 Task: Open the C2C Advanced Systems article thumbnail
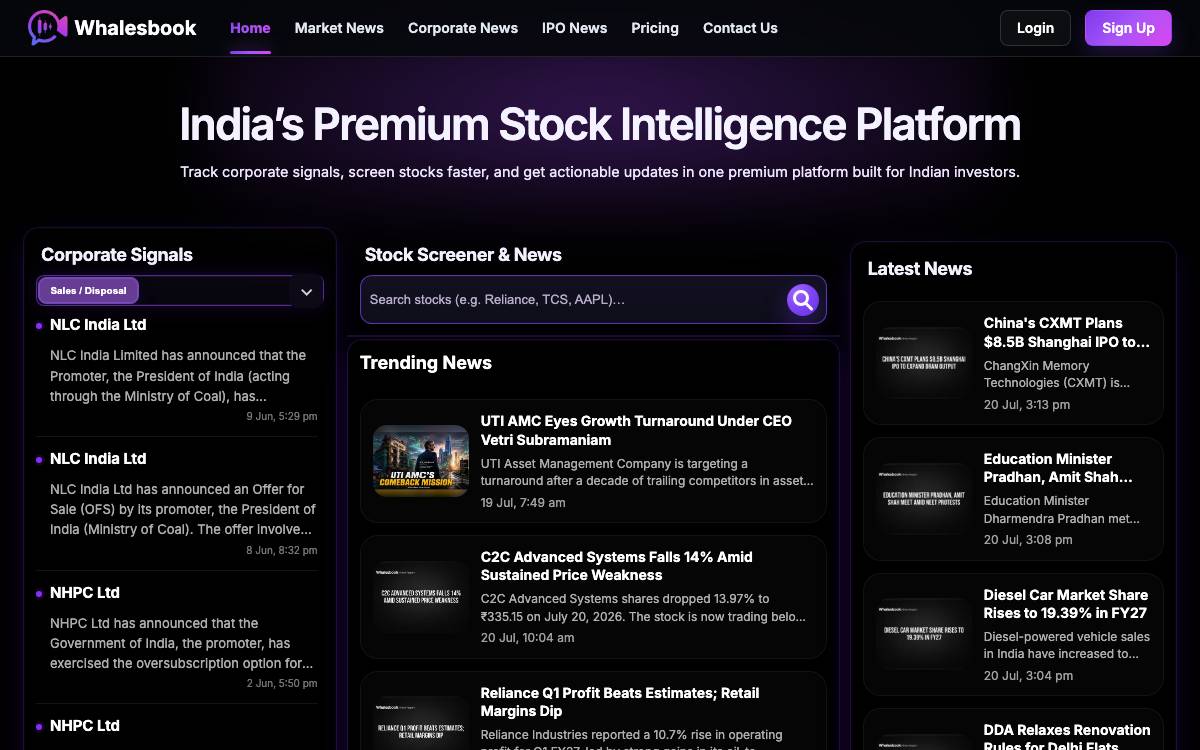(x=421, y=597)
